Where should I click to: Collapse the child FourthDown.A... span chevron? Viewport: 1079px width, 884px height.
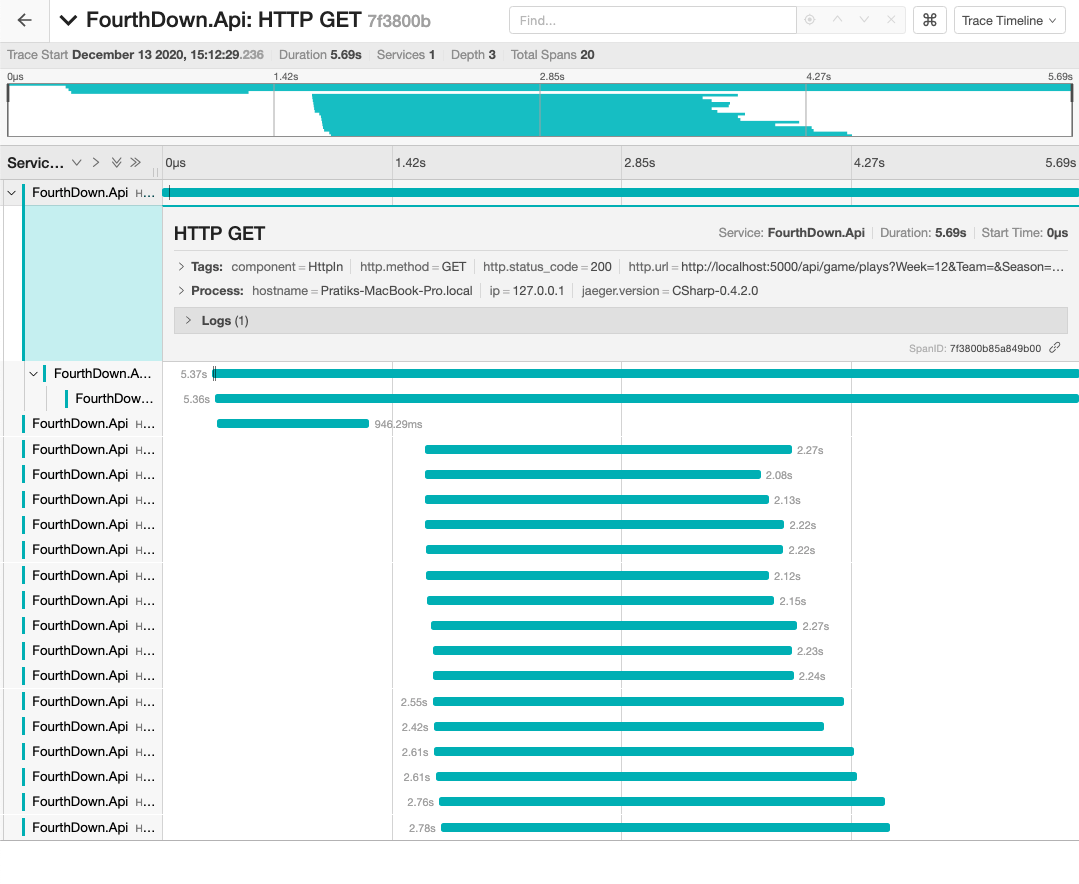(x=33, y=374)
